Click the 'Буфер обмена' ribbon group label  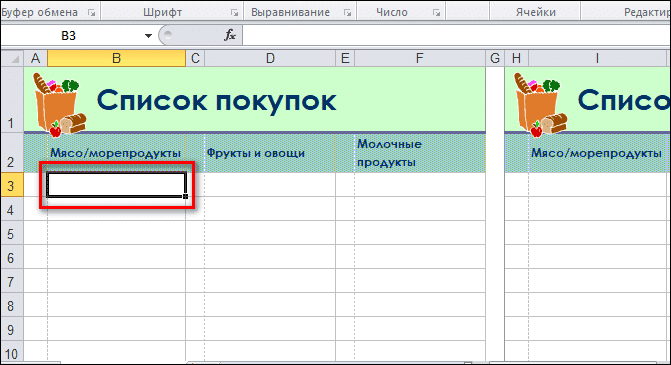(39, 12)
